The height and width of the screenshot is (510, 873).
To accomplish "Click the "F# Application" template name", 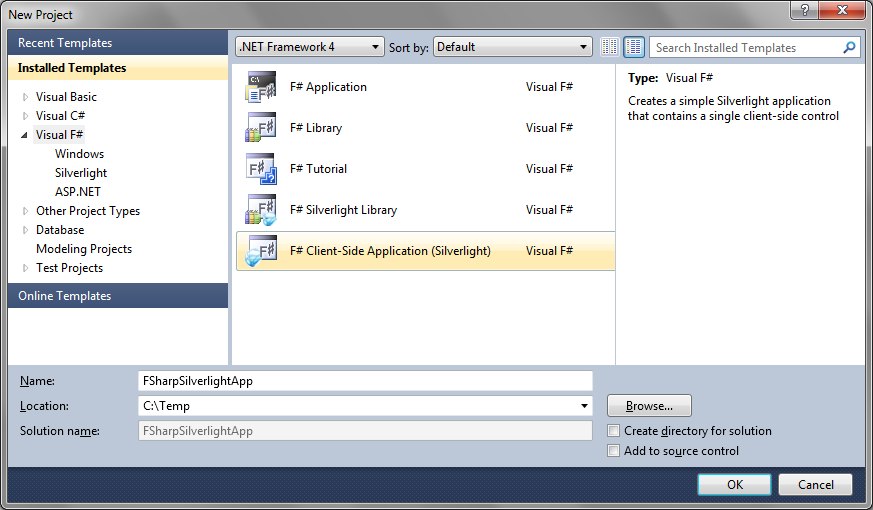I will [328, 87].
